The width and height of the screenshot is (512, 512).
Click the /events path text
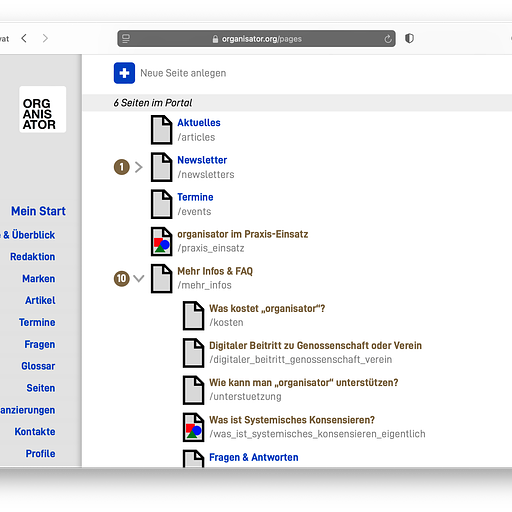[x=194, y=212]
